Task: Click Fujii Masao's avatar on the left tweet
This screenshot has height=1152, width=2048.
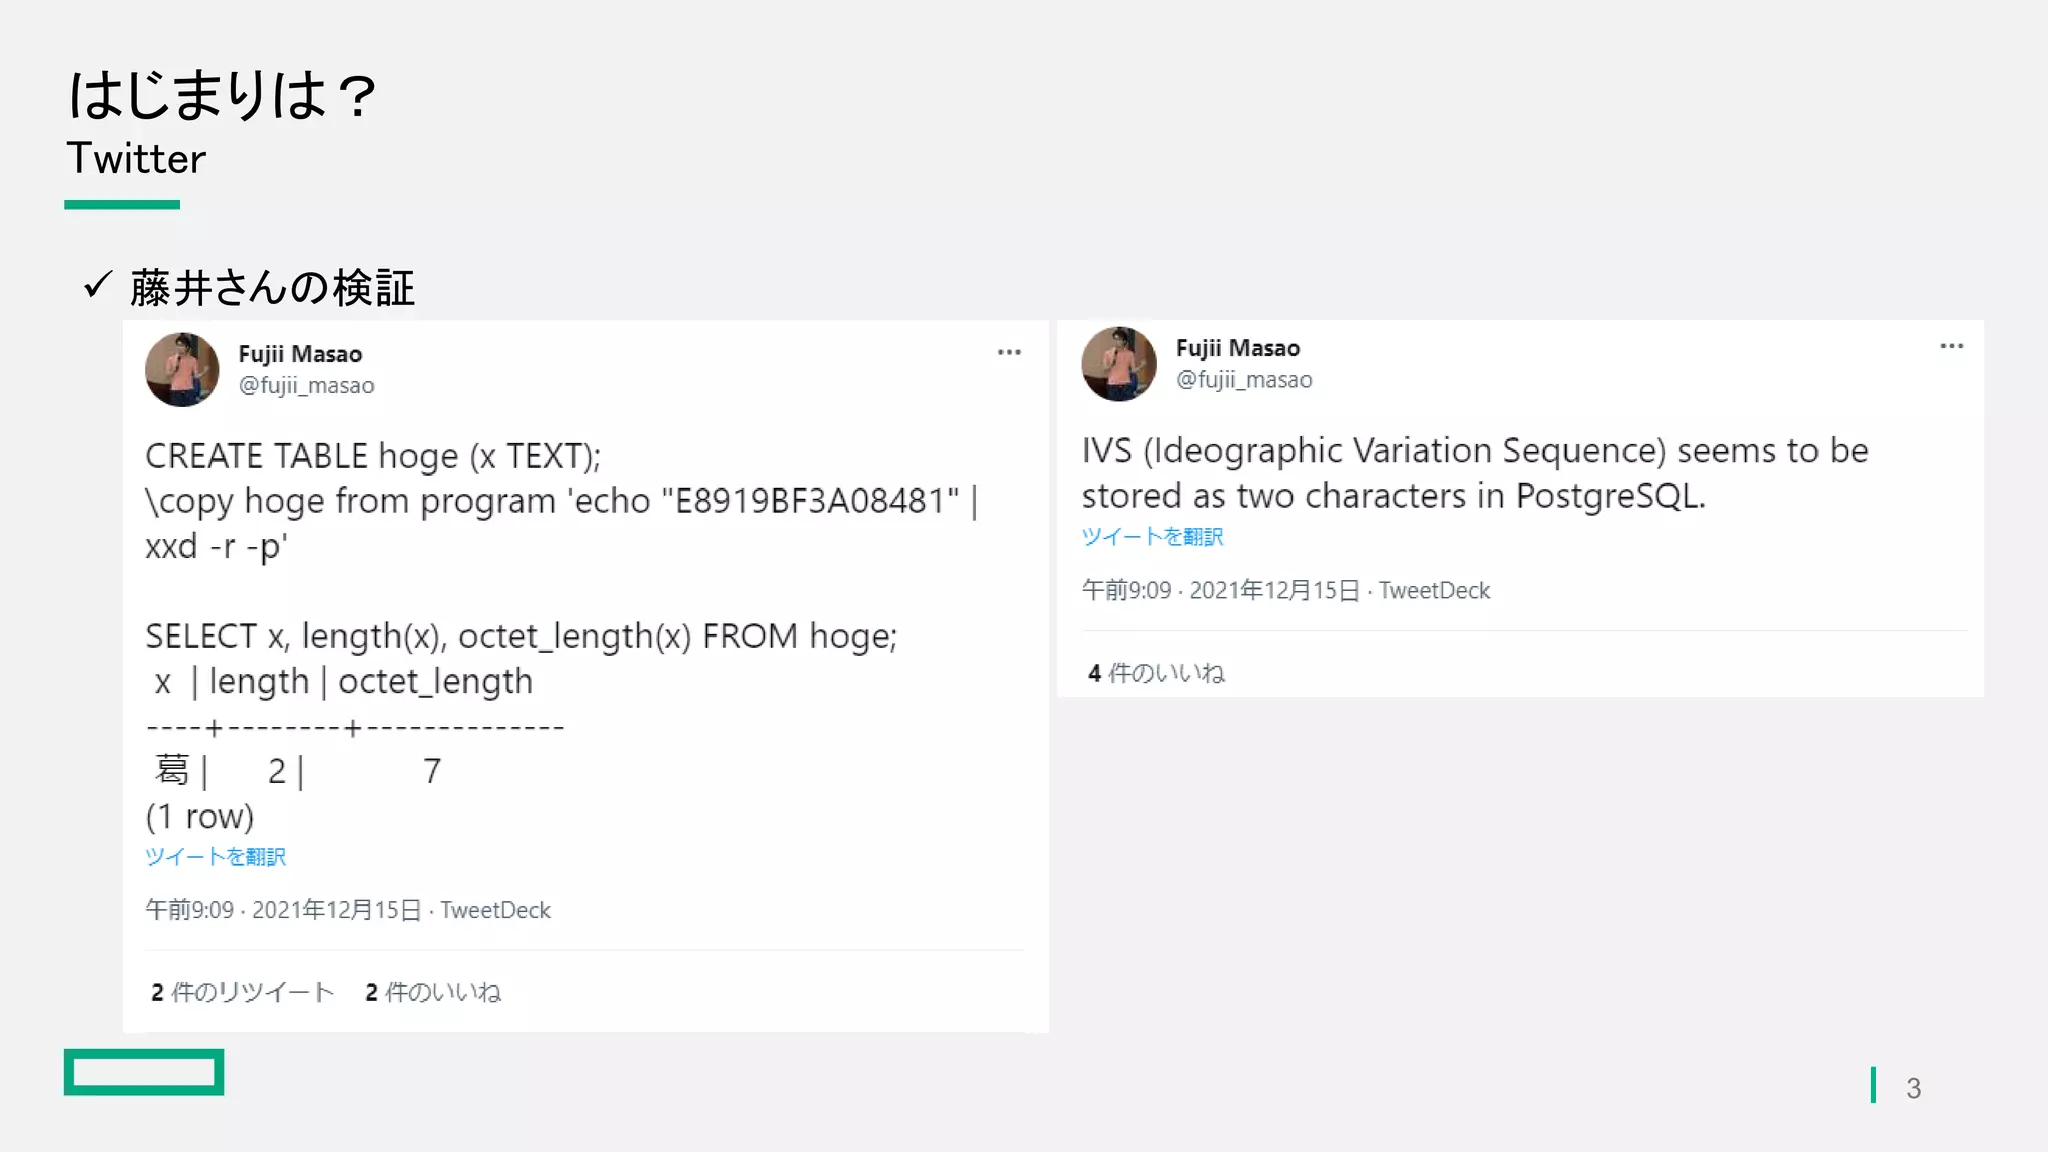Action: point(182,369)
